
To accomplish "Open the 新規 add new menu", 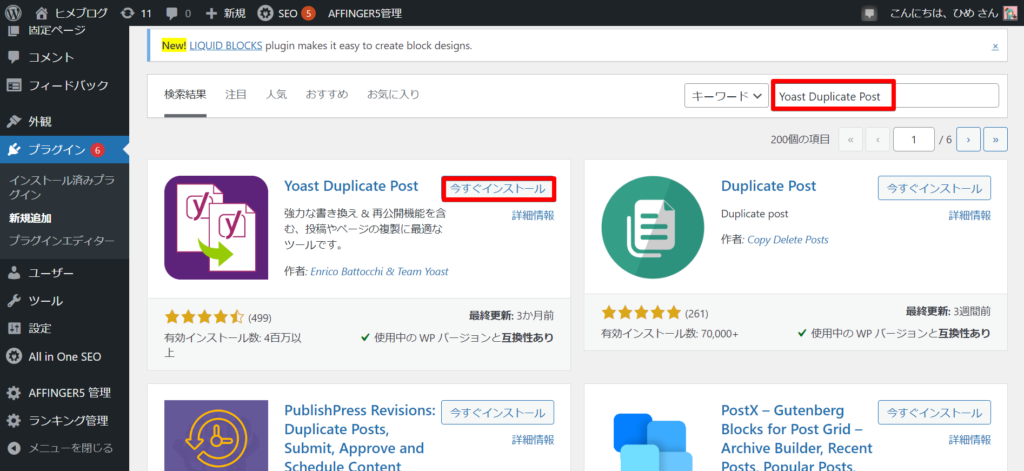I will [225, 12].
